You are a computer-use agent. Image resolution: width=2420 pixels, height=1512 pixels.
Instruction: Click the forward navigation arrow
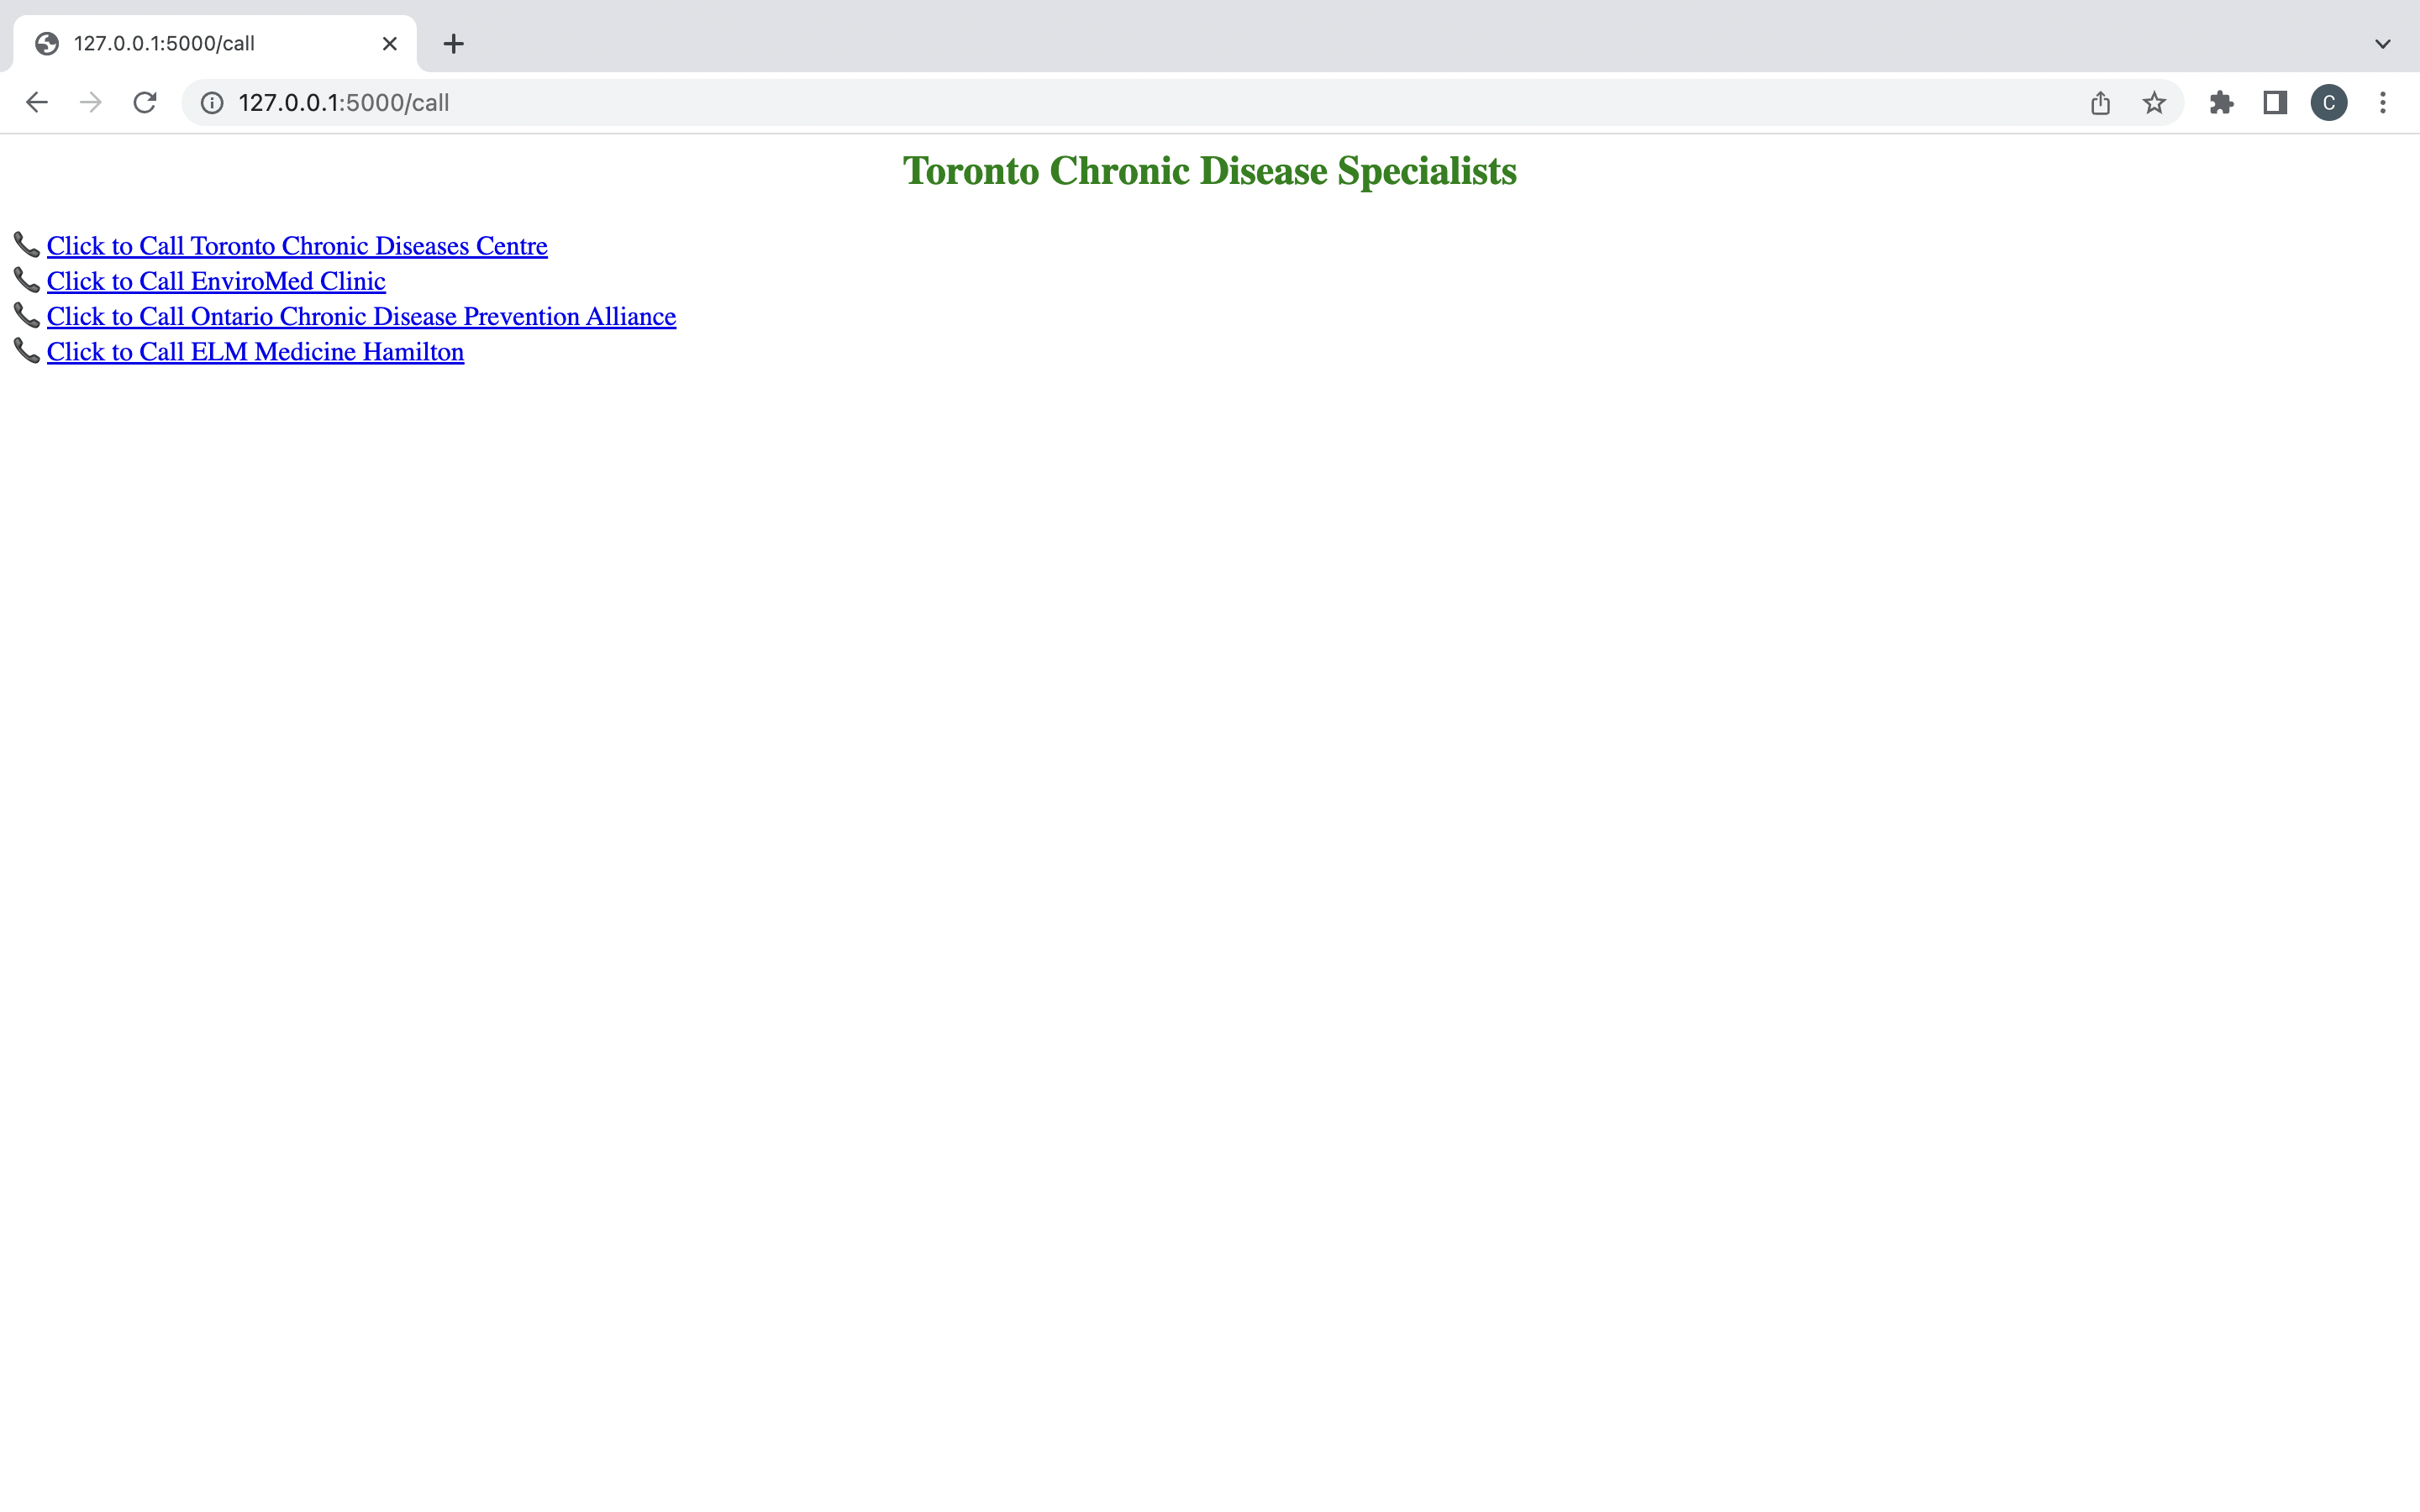click(91, 103)
